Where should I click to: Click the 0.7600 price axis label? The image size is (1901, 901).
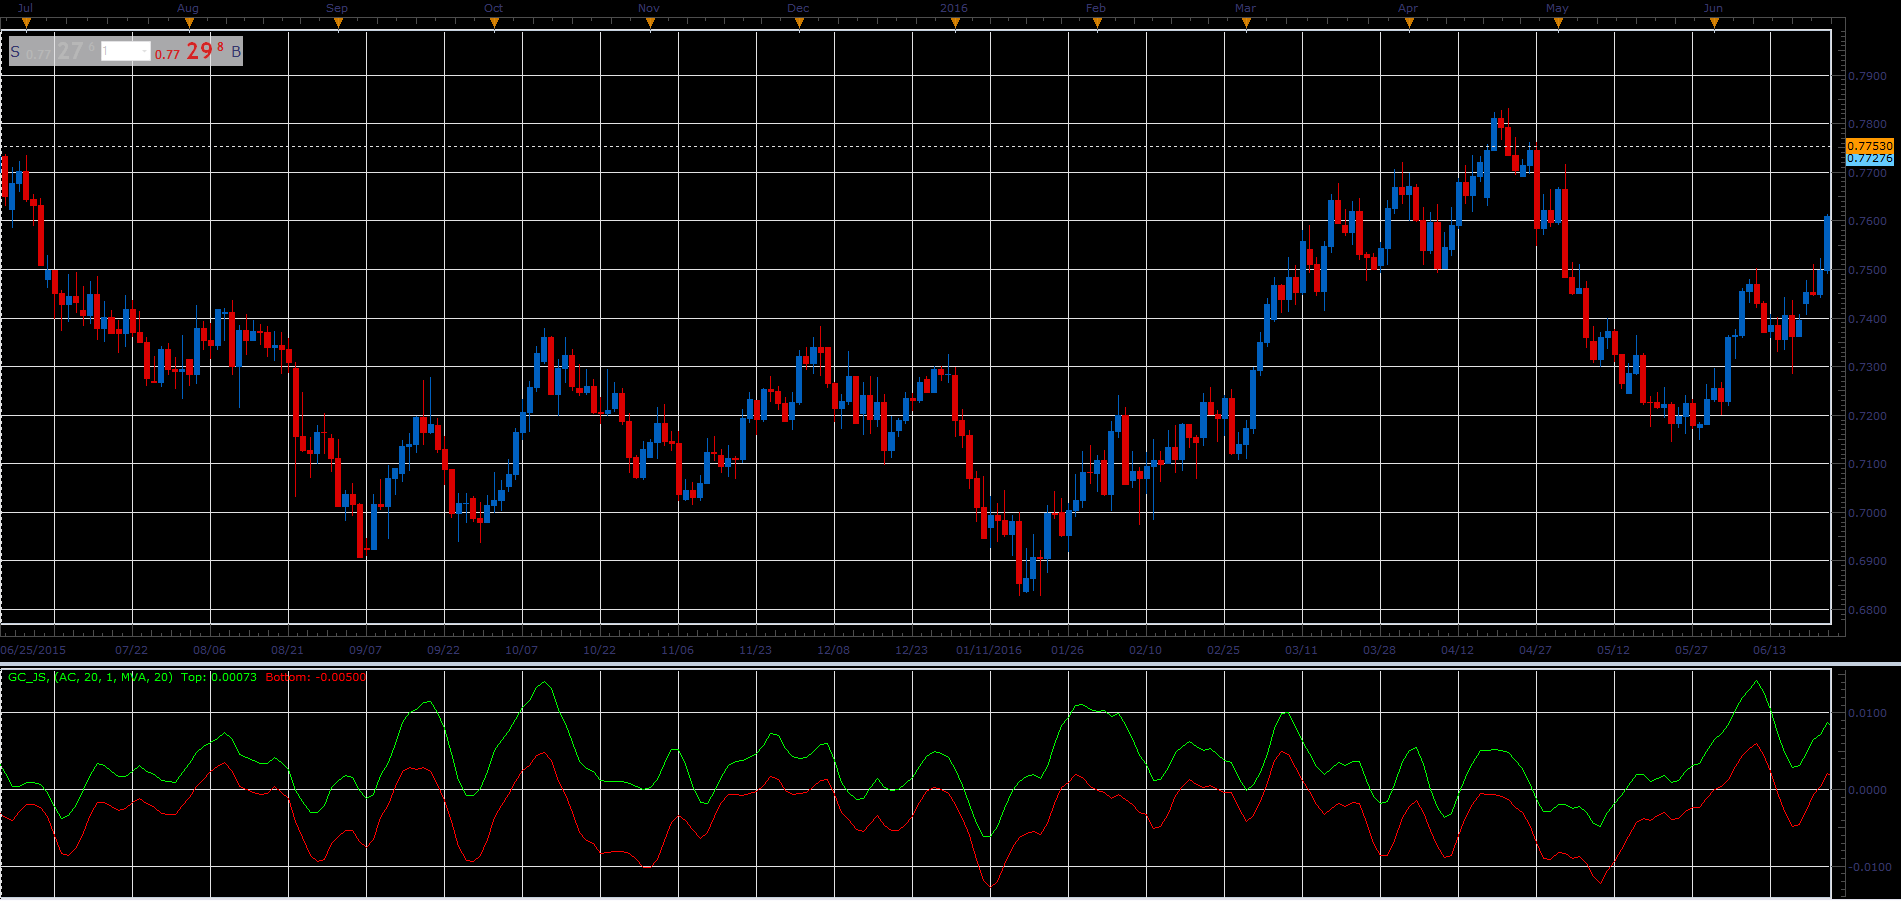coord(1867,222)
